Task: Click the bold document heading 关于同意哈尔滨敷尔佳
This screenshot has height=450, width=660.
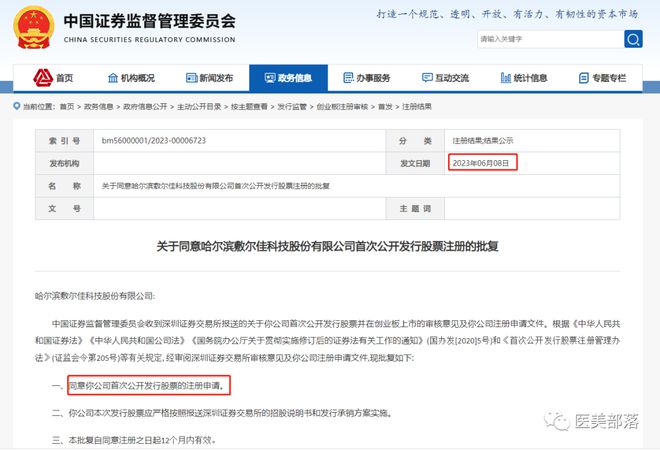Action: pyautogui.click(x=327, y=246)
